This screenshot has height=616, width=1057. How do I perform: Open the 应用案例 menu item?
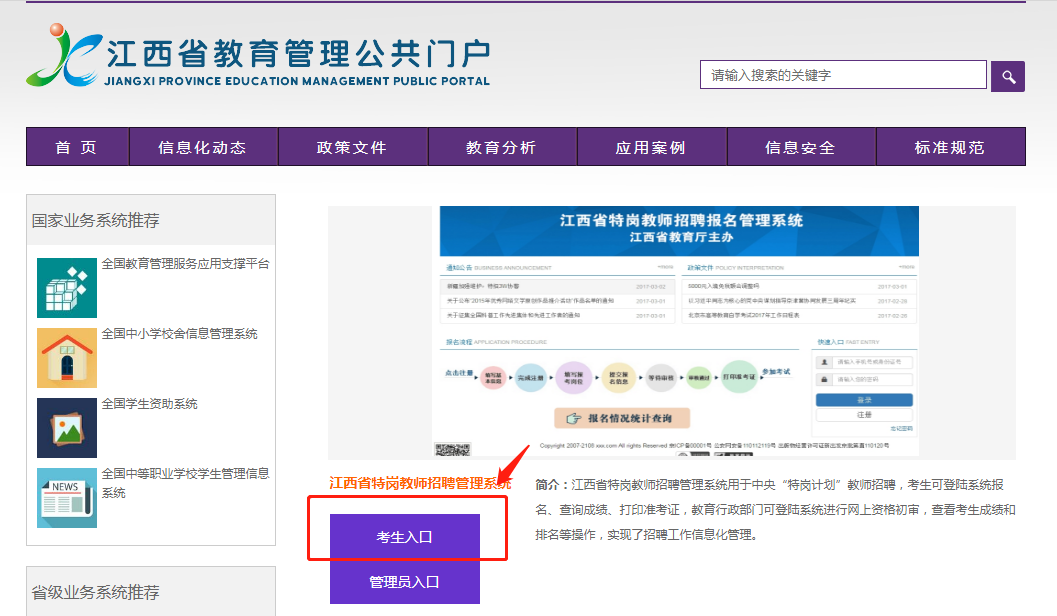point(651,147)
